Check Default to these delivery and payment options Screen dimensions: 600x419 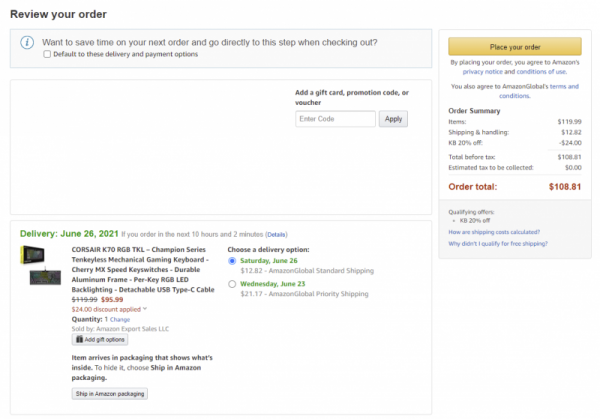click(x=47, y=54)
